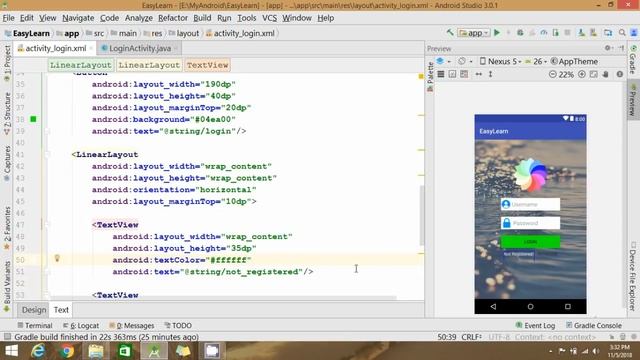Open the design surface layers dropdown

pyautogui.click(x=443, y=61)
